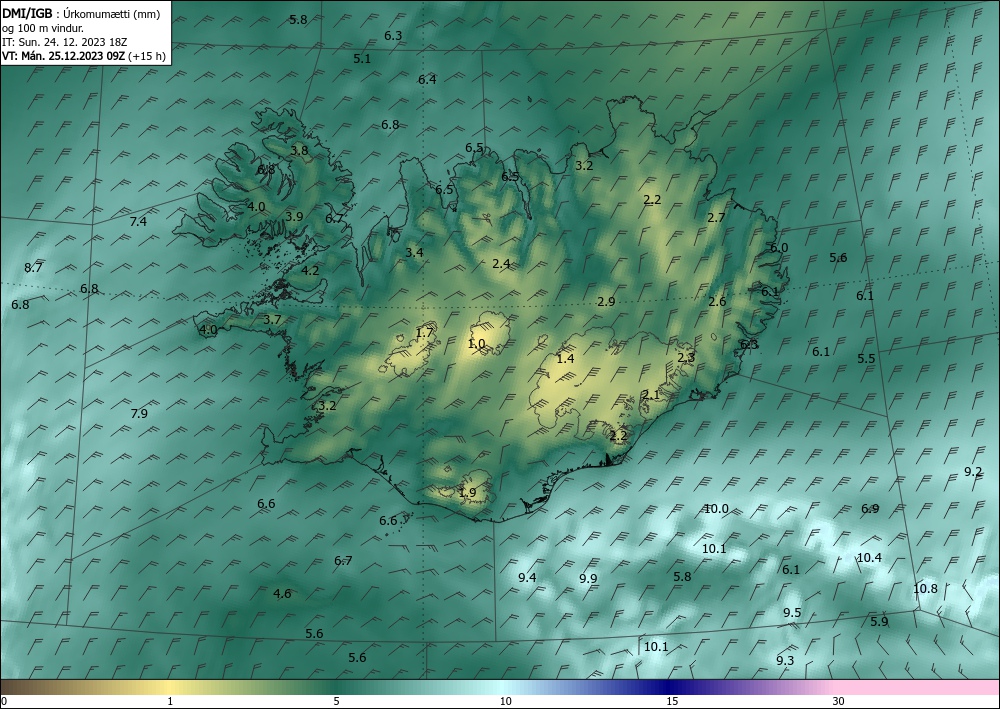This screenshot has width=1000, height=709.
Task: Click the 10.4 value on the map
Action: pos(869,558)
